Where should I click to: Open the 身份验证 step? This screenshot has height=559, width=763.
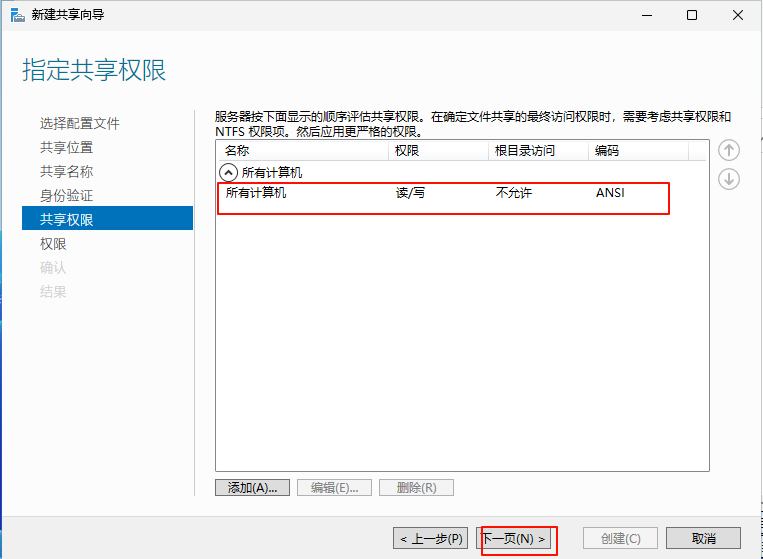click(67, 195)
